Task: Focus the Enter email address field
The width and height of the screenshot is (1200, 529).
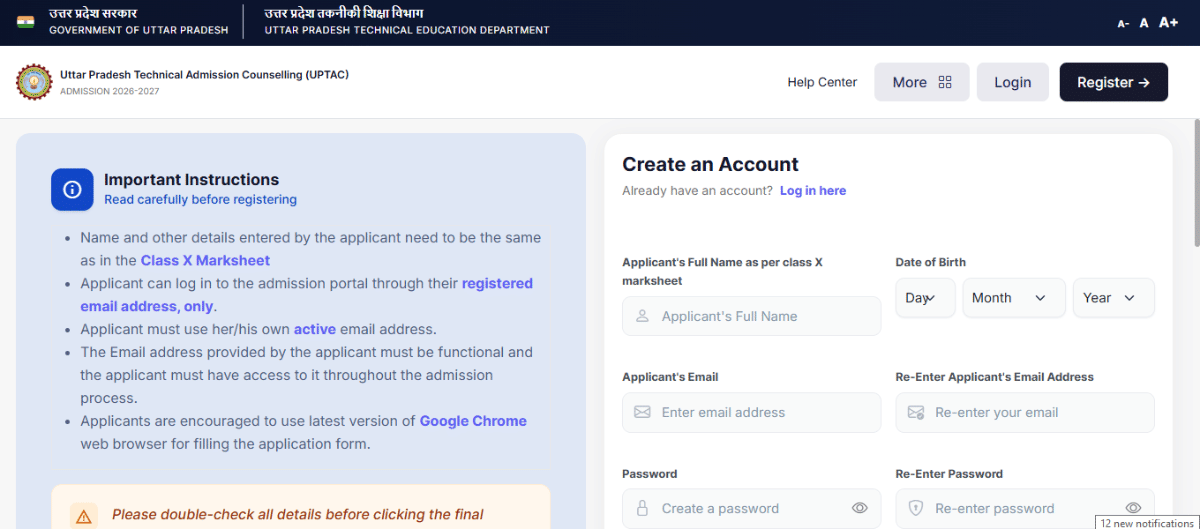Action: pos(751,412)
